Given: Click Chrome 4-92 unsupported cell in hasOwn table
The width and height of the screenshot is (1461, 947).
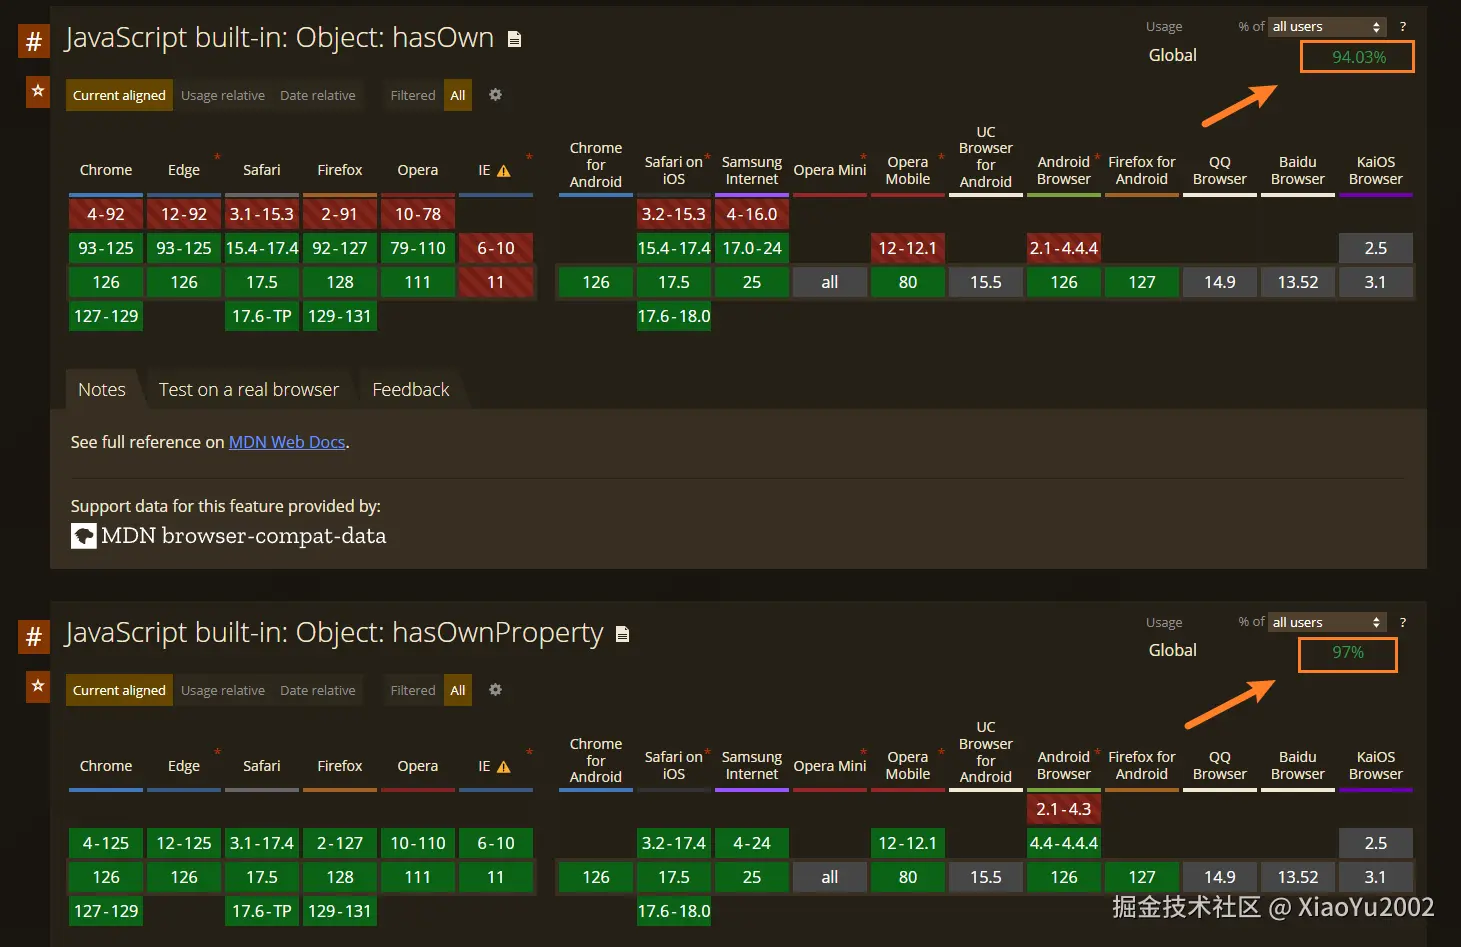Looking at the screenshot, I should tap(106, 214).
